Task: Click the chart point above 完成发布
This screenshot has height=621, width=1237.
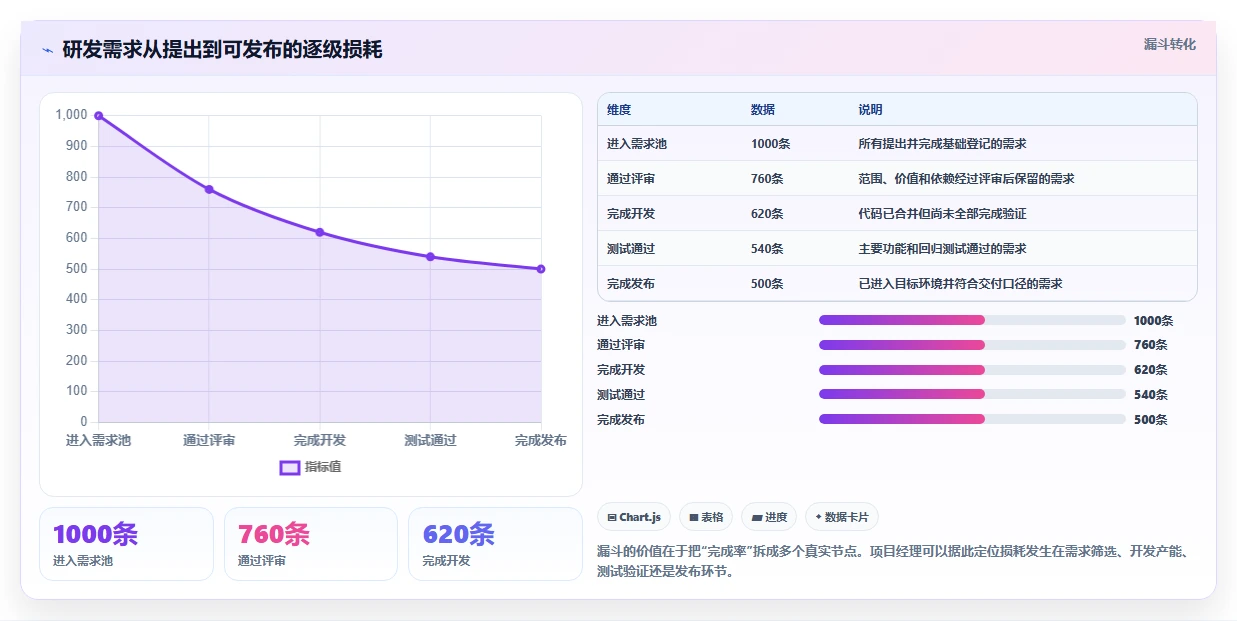Action: click(541, 269)
